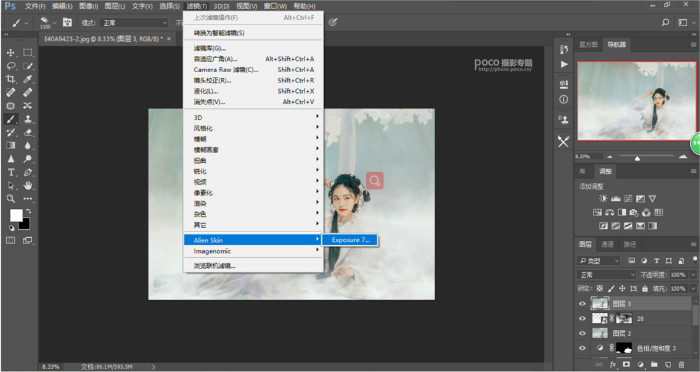Click Exposure 7... submenu item
The height and width of the screenshot is (372, 700).
click(350, 240)
